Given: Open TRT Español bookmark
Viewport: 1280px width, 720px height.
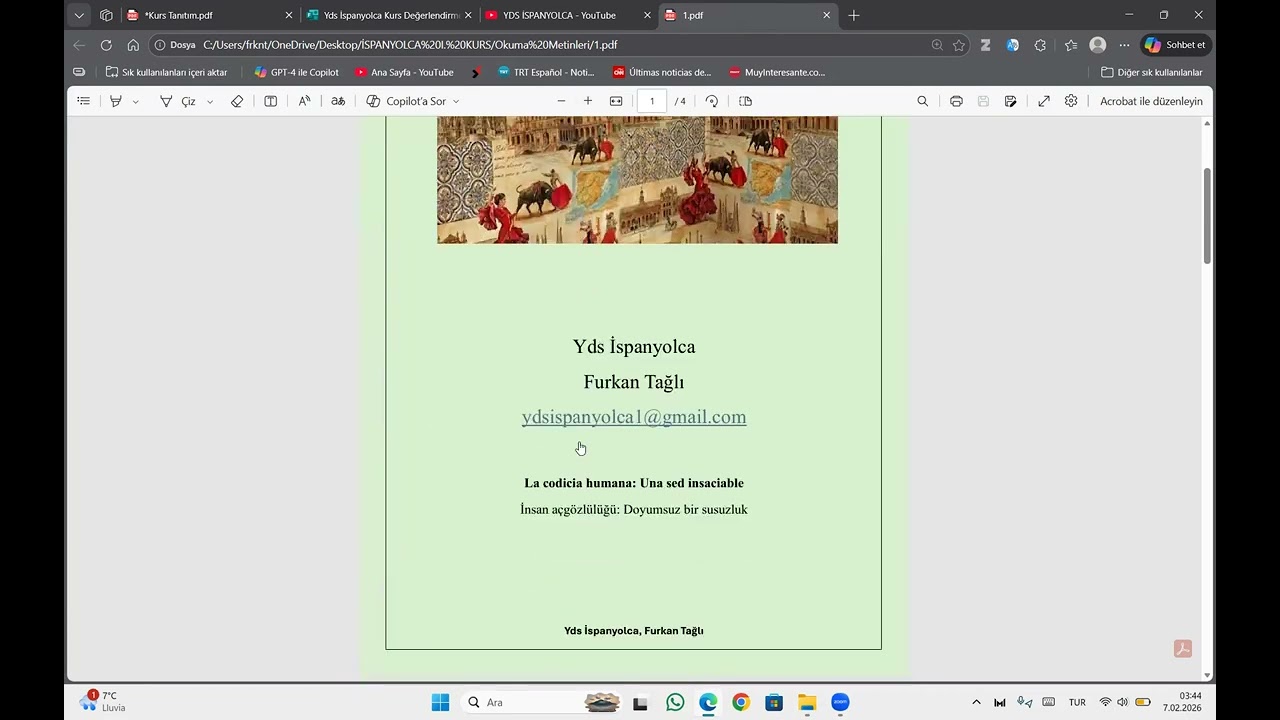Looking at the screenshot, I should (x=545, y=72).
